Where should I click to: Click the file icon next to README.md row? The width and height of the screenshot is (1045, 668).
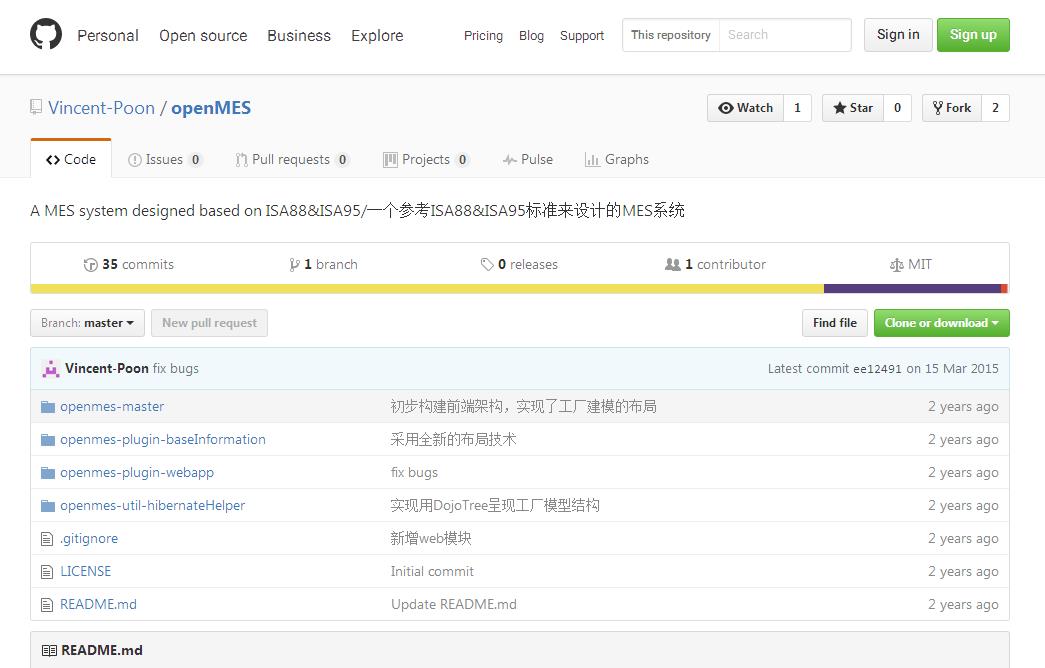(x=47, y=605)
